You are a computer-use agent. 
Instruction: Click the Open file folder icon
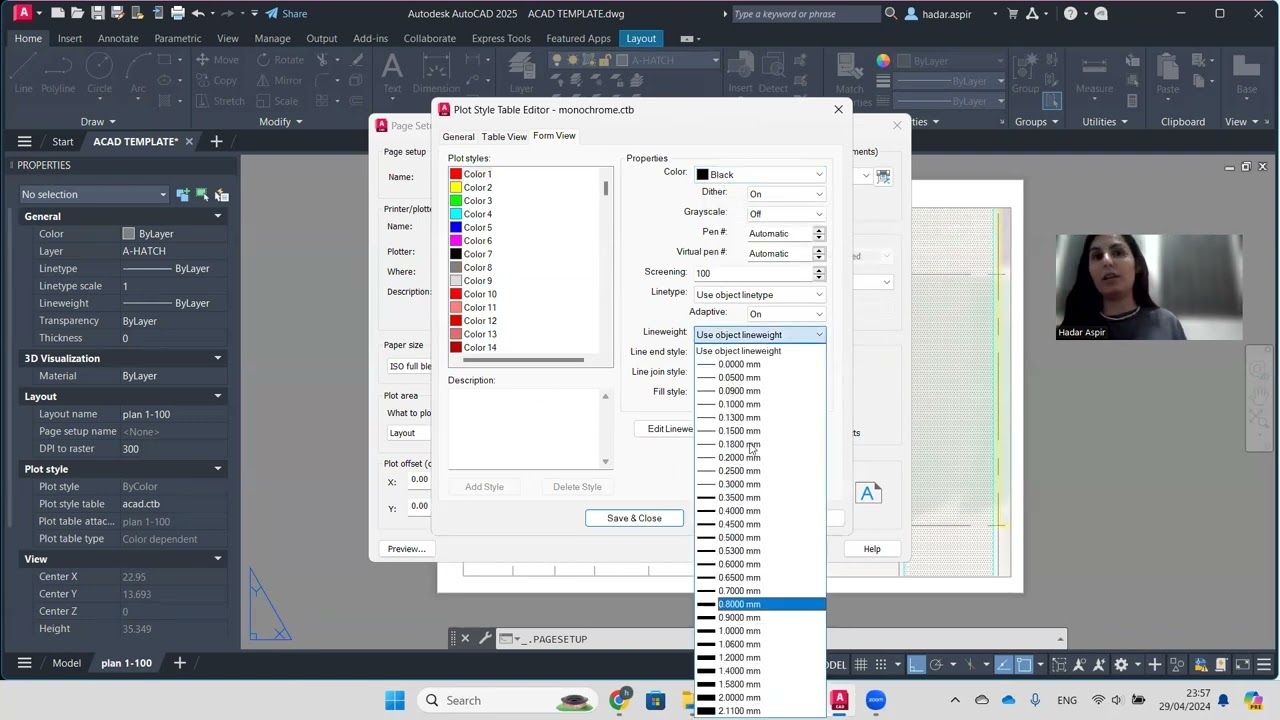[x=78, y=13]
